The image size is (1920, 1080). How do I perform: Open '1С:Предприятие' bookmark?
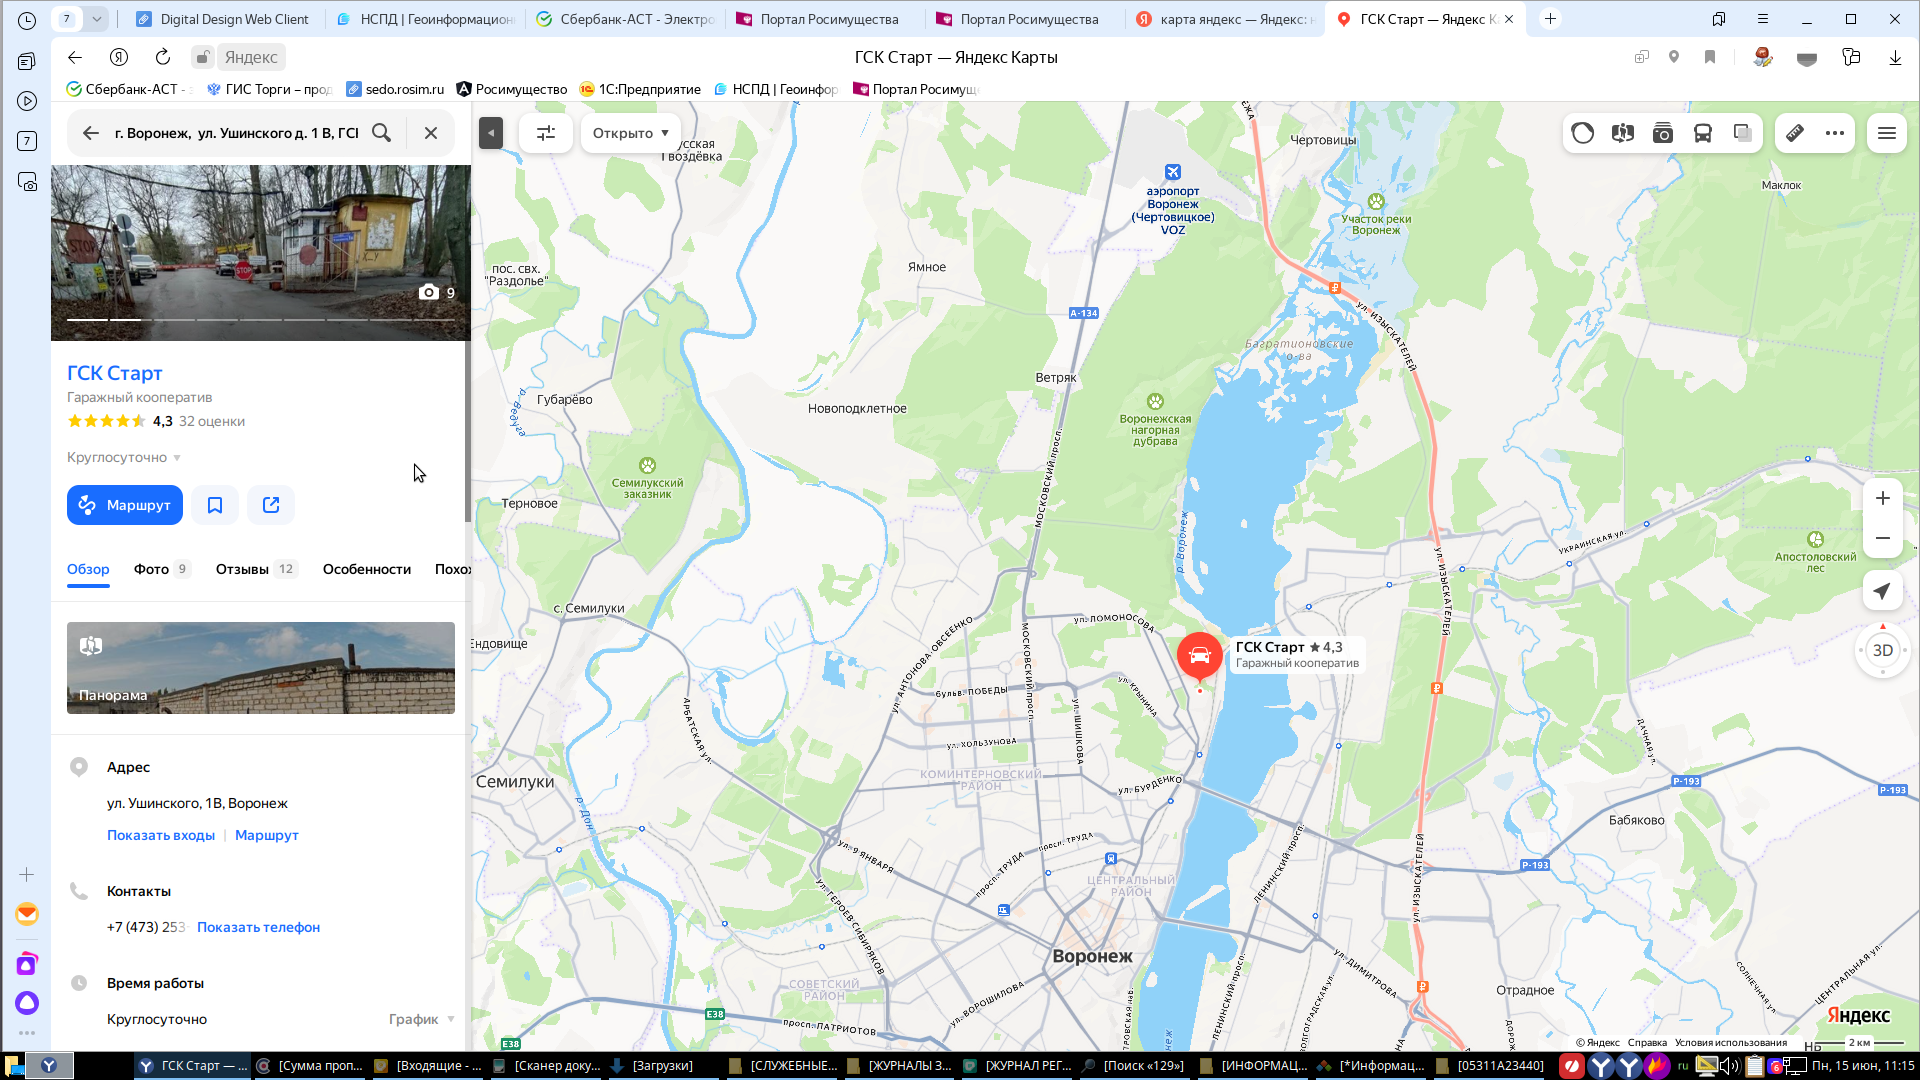coord(640,89)
